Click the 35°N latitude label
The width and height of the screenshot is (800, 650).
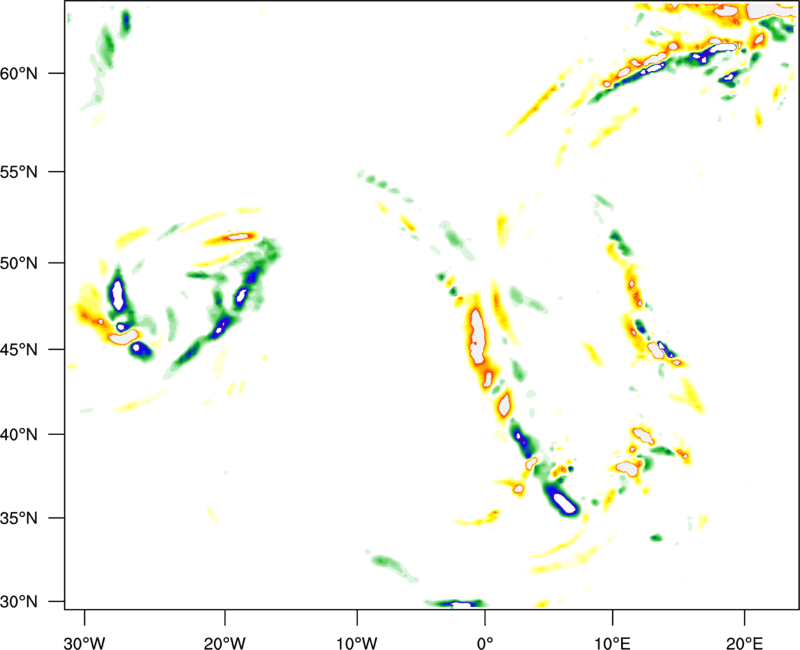19,518
